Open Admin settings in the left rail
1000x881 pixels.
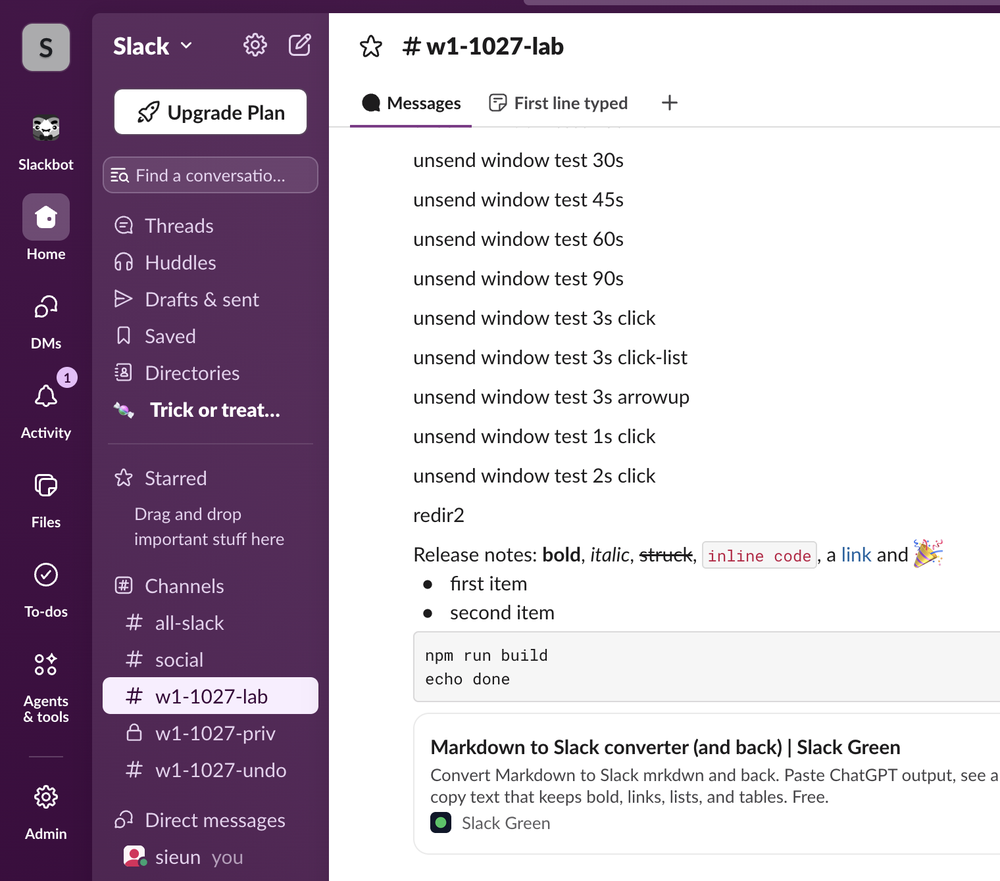click(46, 812)
